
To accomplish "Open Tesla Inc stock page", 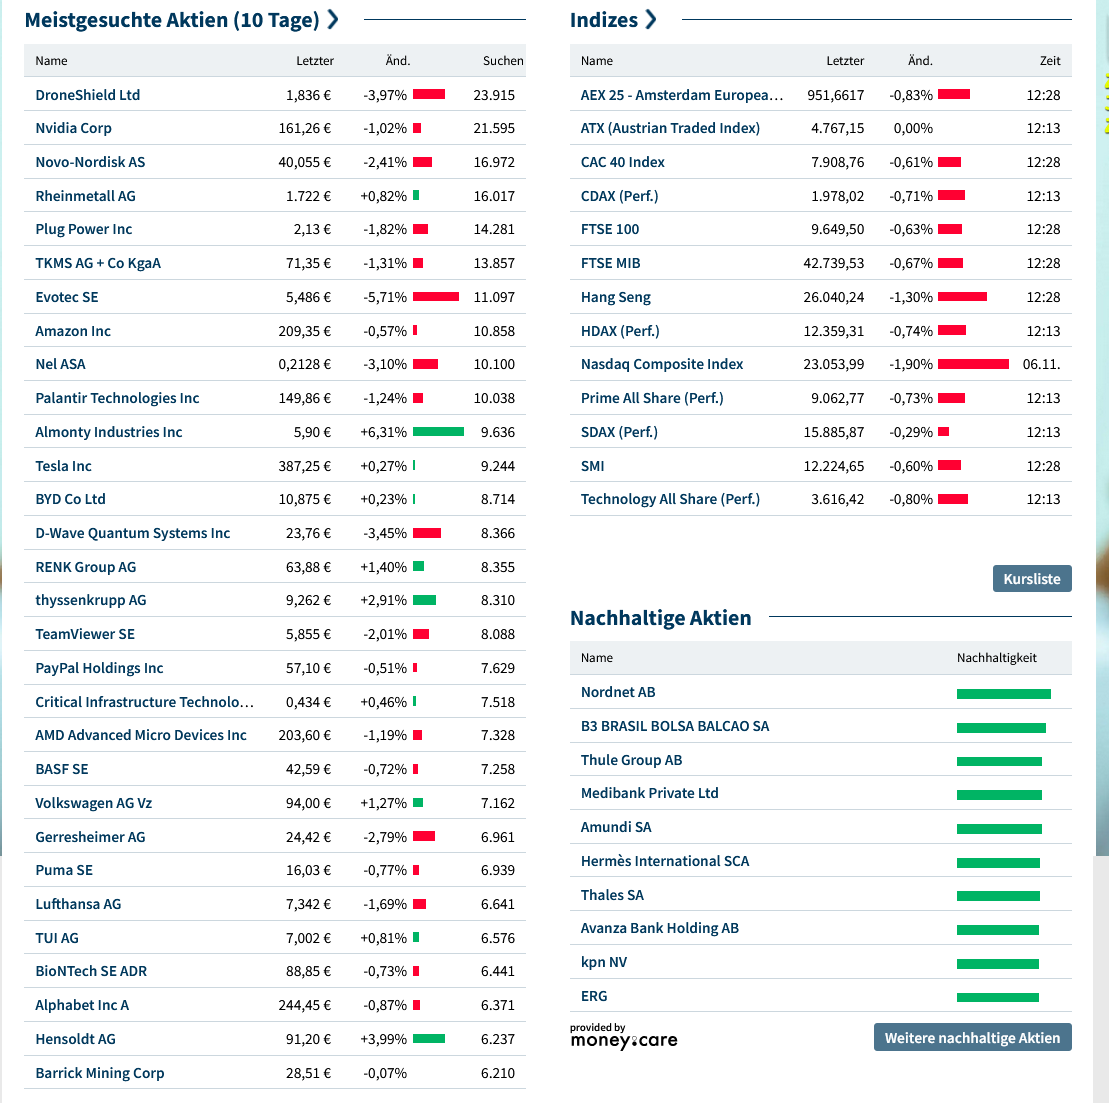I will [63, 466].
